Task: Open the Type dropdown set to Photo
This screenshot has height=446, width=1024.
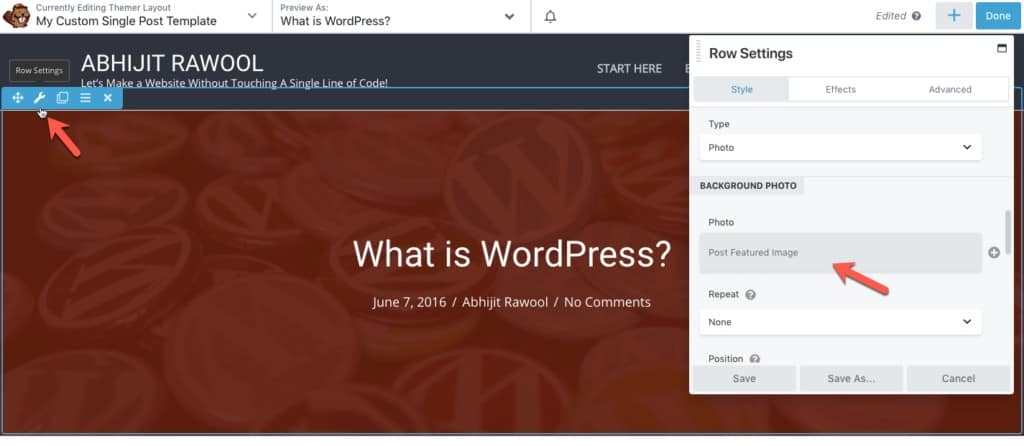Action: [x=840, y=148]
